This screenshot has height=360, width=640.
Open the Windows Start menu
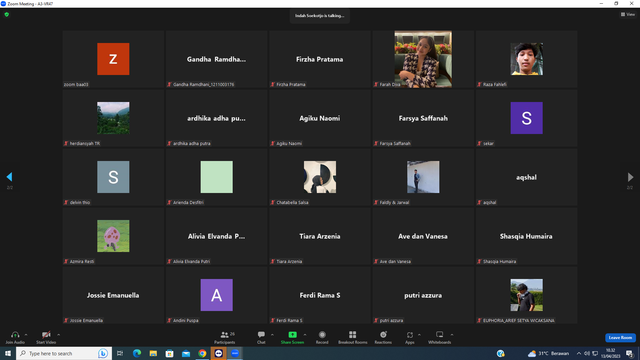pyautogui.click(x=8, y=353)
